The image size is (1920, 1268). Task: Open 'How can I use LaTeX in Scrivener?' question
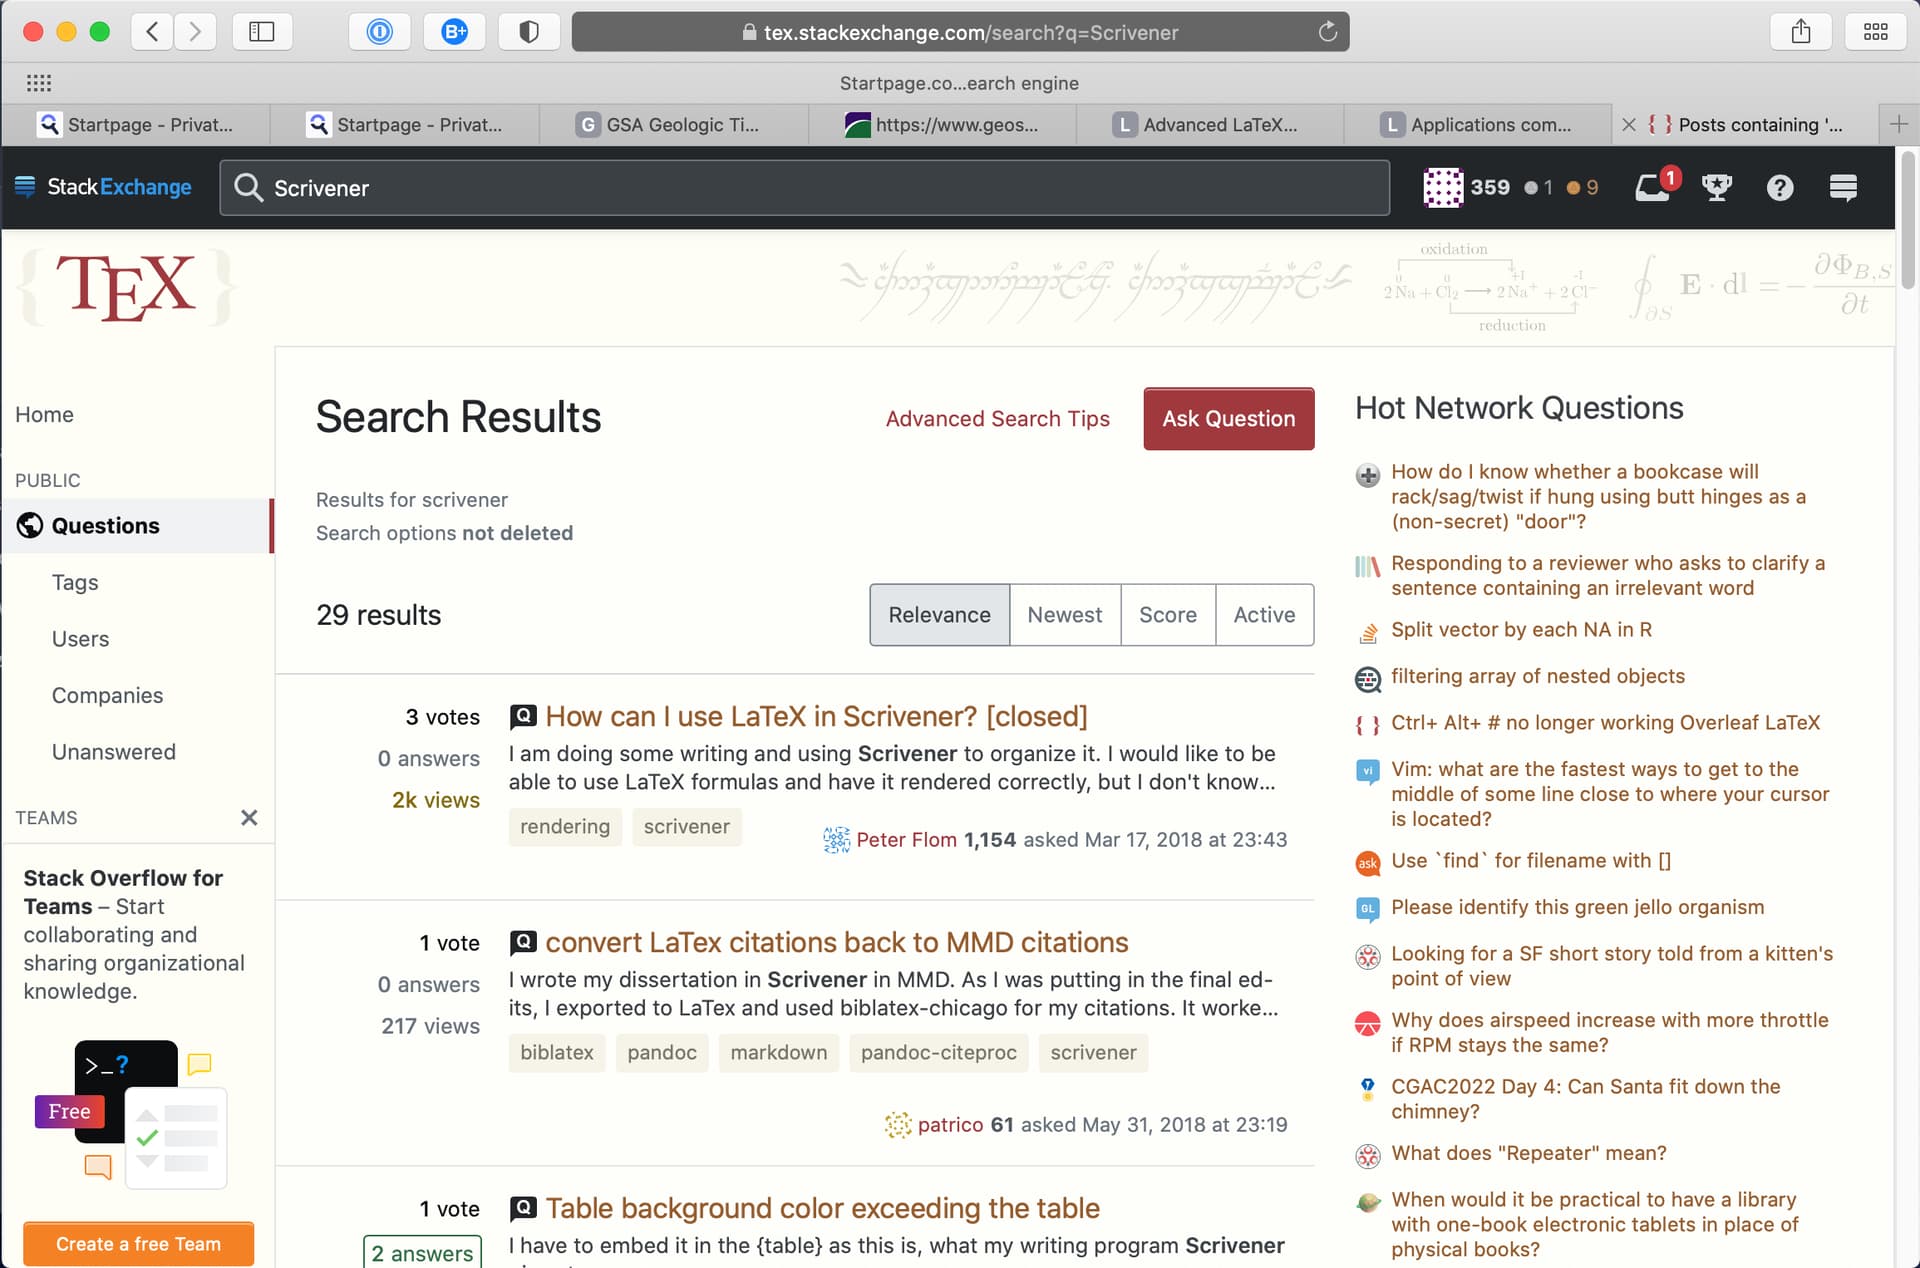pos(816,716)
